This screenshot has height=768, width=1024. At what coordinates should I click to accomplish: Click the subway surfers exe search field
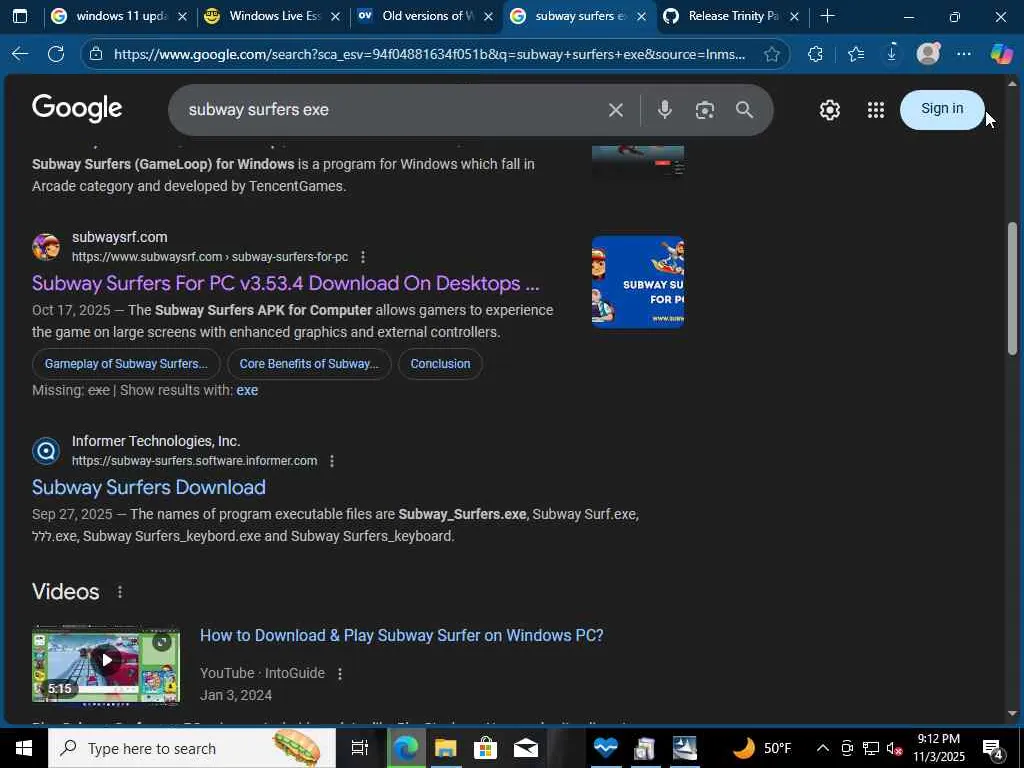point(392,110)
